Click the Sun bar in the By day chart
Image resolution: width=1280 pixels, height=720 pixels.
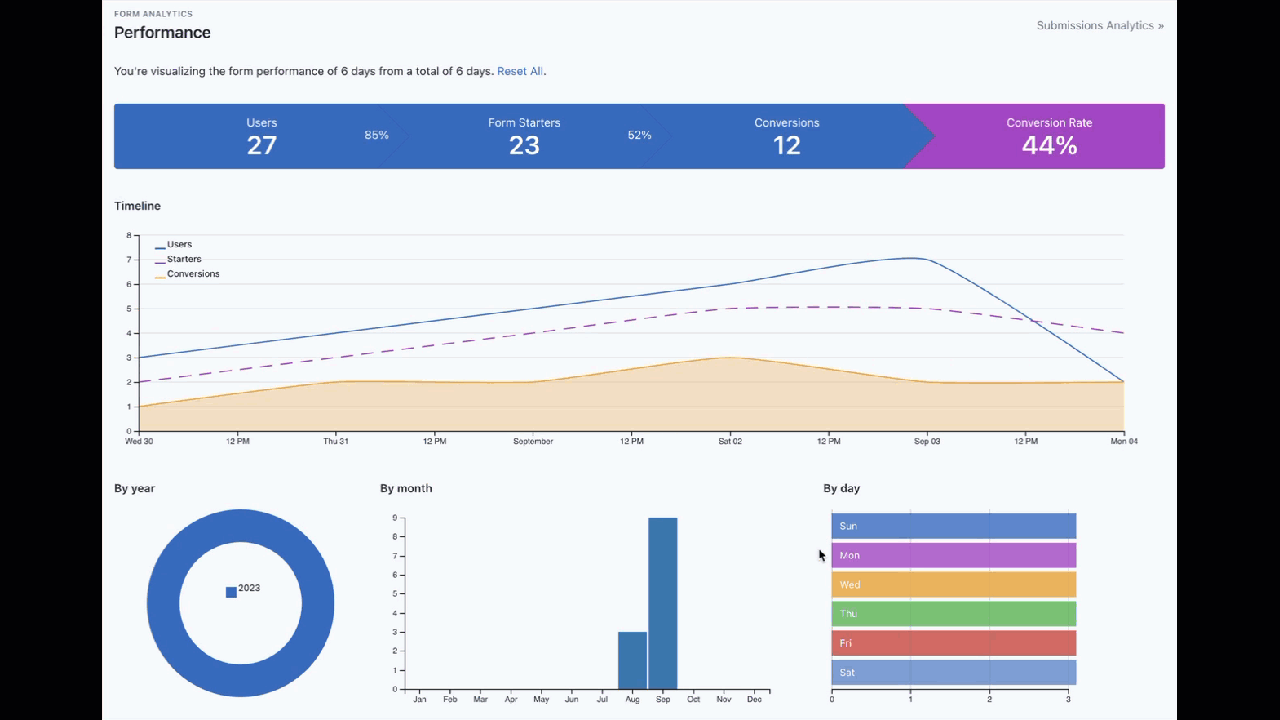pos(953,525)
